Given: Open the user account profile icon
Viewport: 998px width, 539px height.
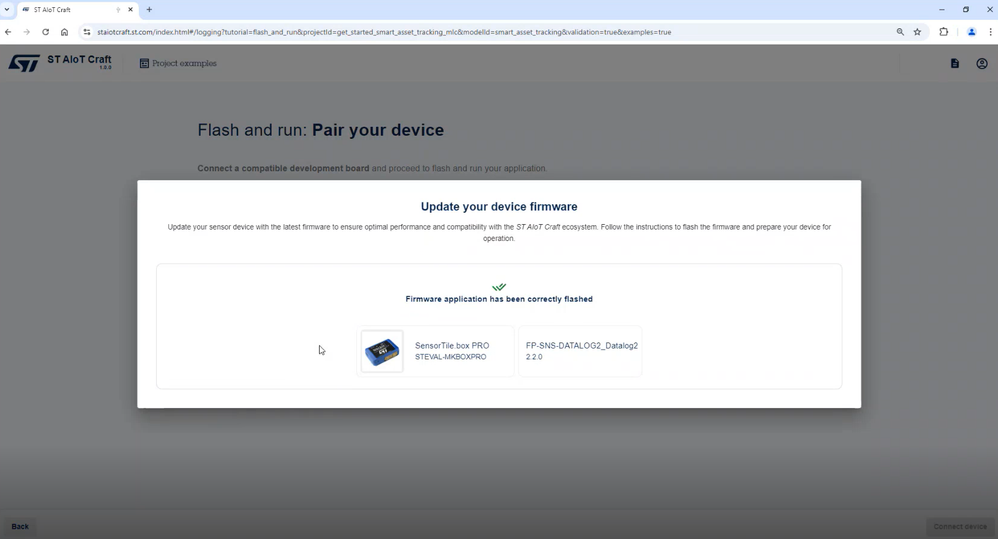Looking at the screenshot, I should point(982,64).
